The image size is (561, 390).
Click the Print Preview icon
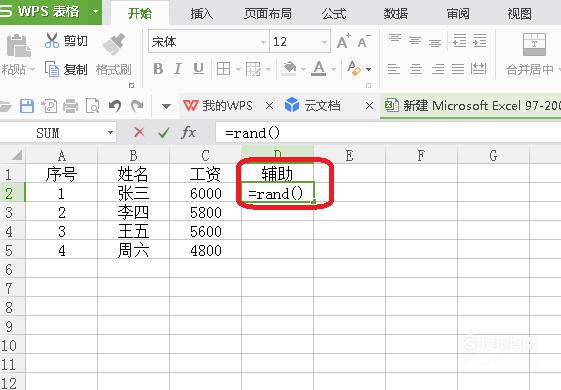pos(93,106)
